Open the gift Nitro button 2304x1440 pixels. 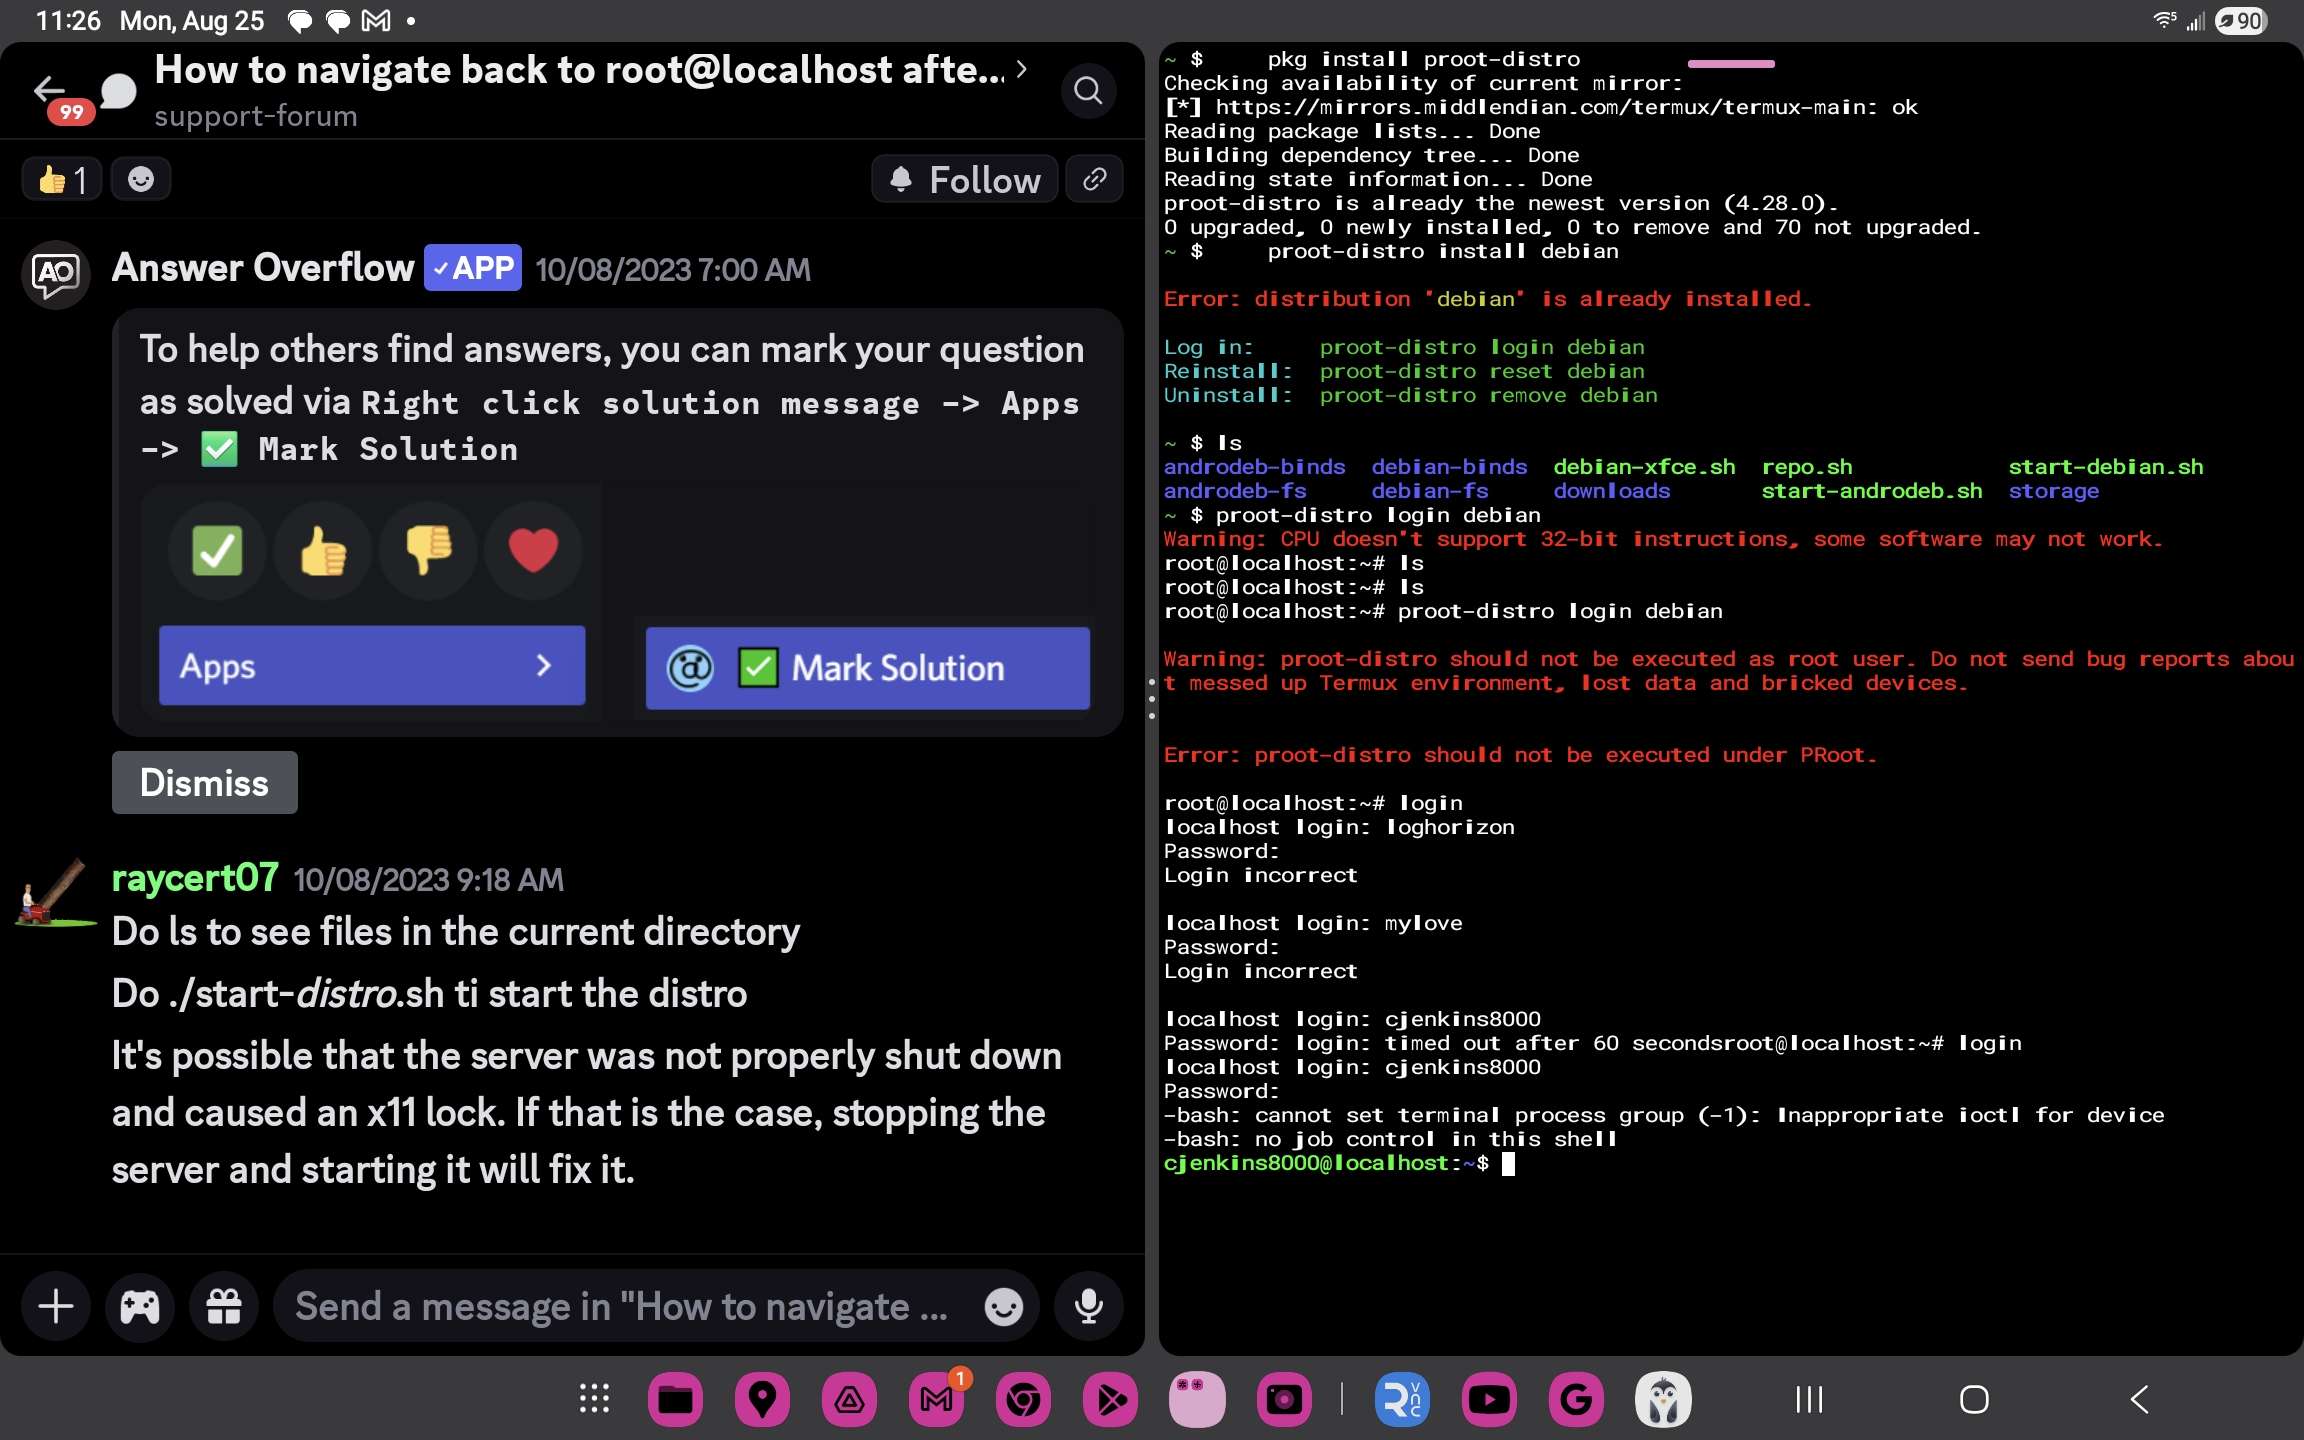point(224,1307)
